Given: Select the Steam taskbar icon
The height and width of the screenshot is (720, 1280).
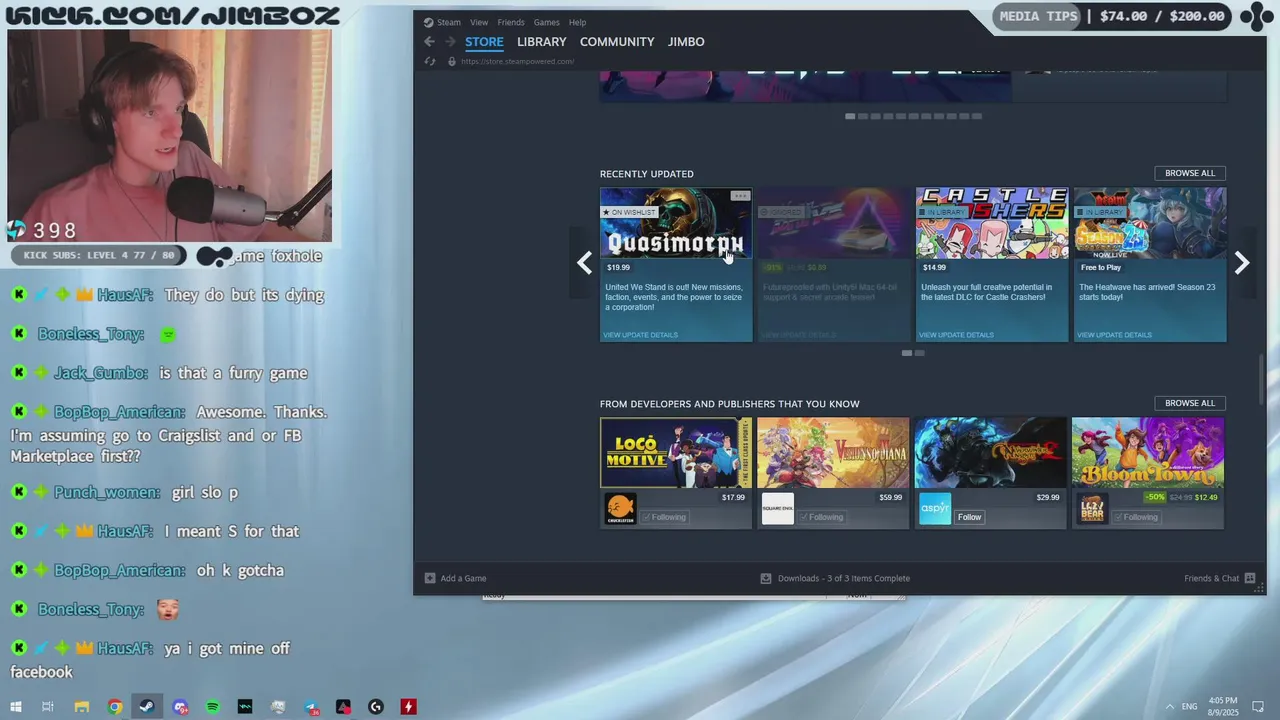Looking at the screenshot, I should (x=147, y=707).
